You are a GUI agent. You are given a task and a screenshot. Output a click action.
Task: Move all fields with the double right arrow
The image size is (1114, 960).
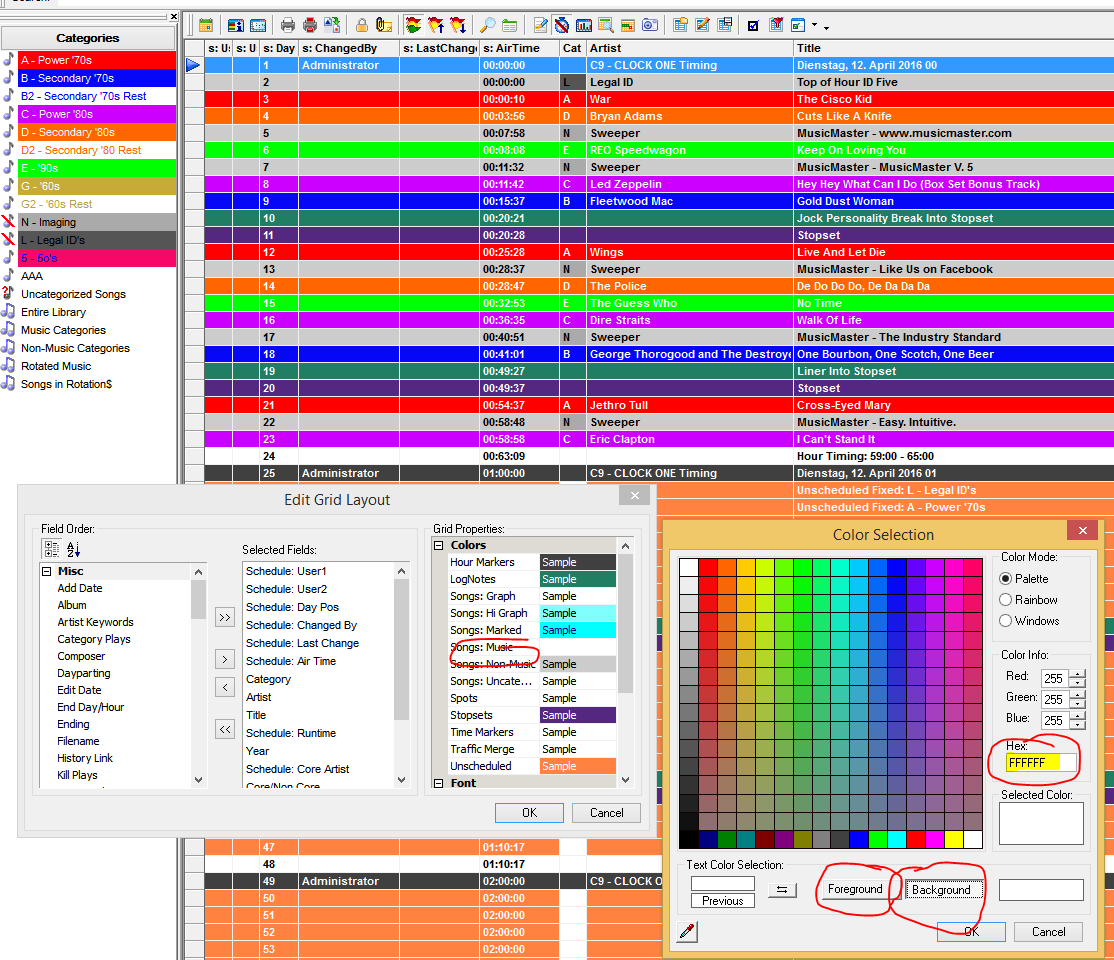225,617
